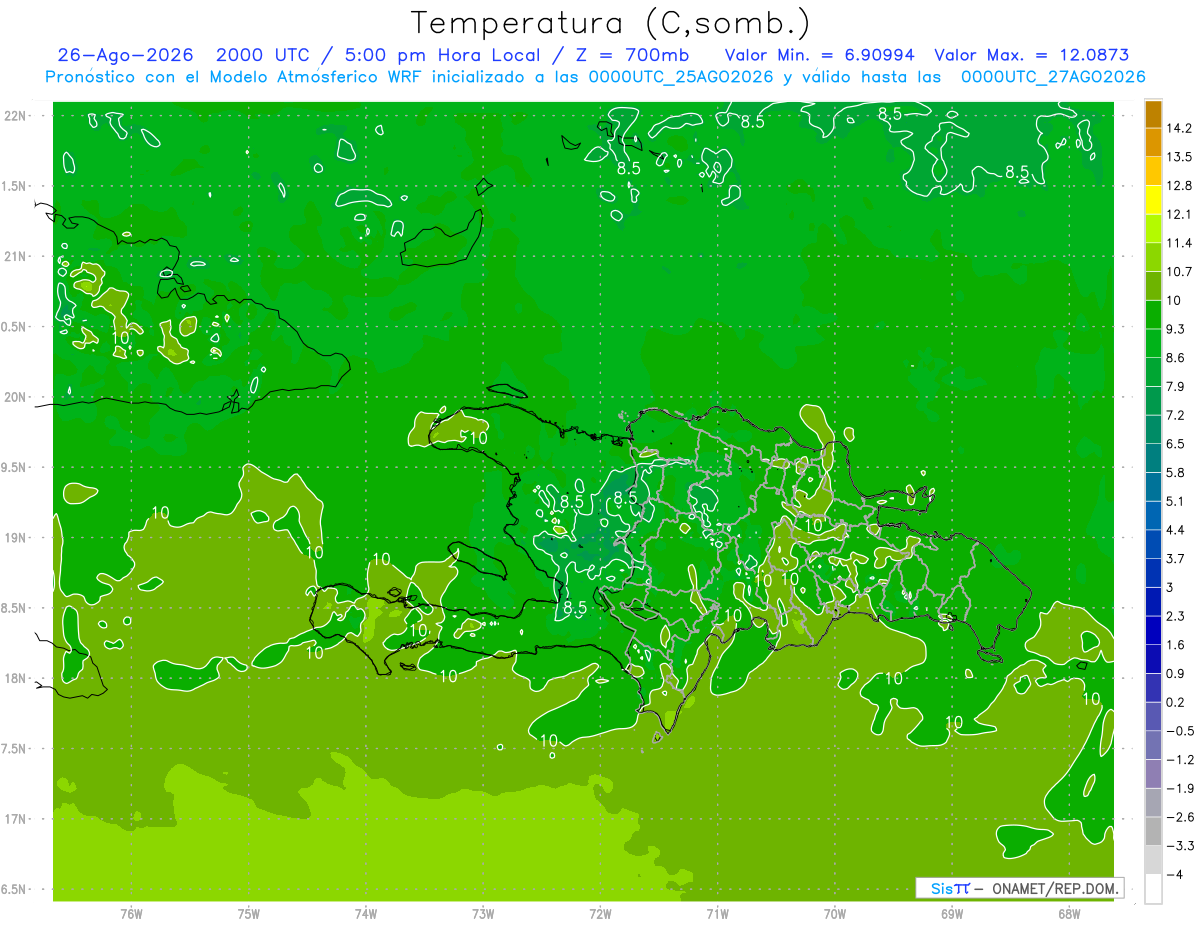Click the '19N' latitude axis label
Image resolution: width=1200 pixels, height=927 pixels.
coord(17,537)
